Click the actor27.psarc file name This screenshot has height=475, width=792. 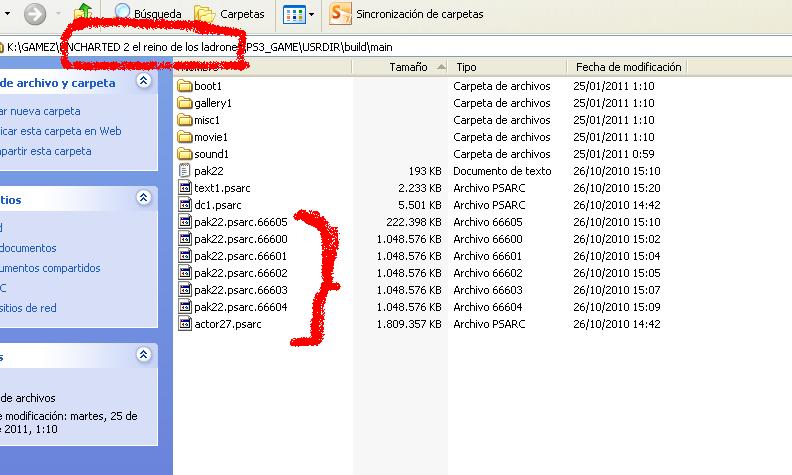(x=228, y=324)
